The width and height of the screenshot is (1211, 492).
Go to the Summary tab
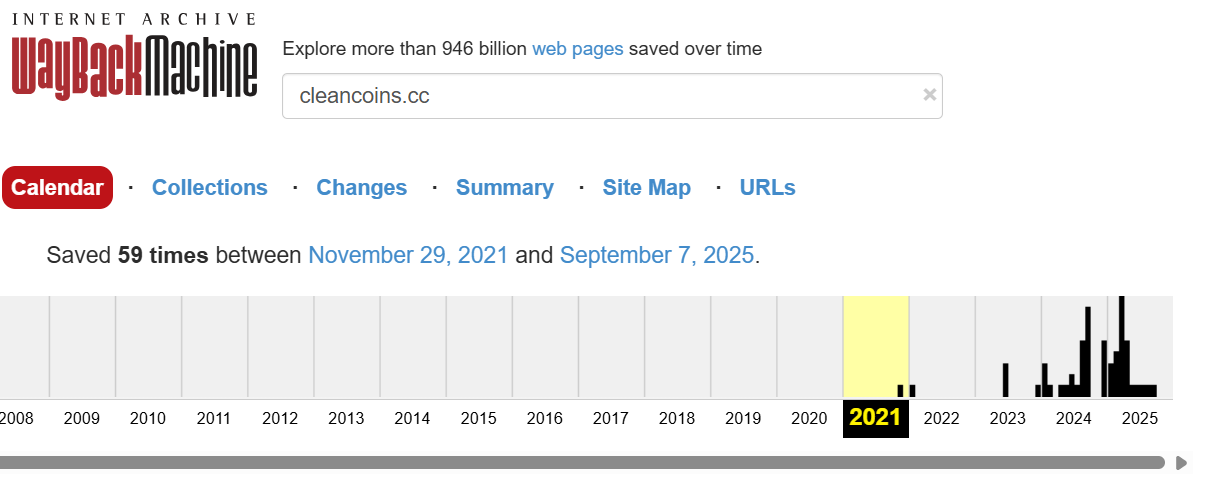(505, 188)
